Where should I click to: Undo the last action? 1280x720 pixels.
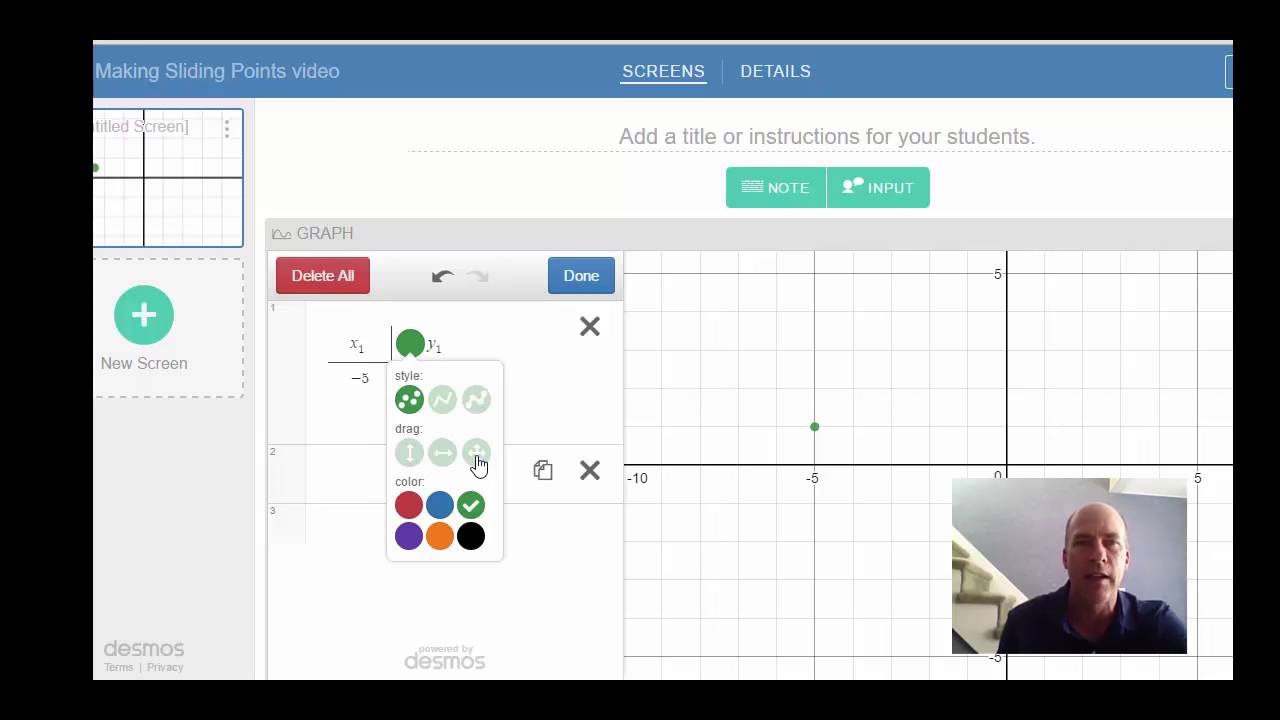point(443,276)
